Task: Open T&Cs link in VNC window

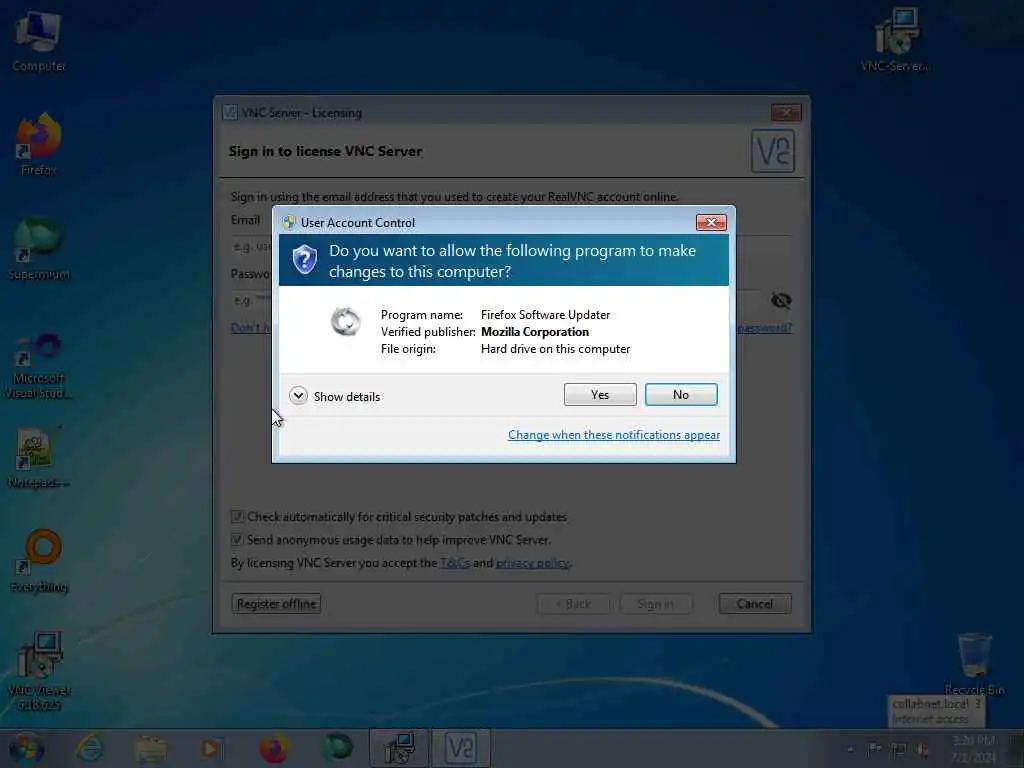Action: pyautogui.click(x=455, y=563)
